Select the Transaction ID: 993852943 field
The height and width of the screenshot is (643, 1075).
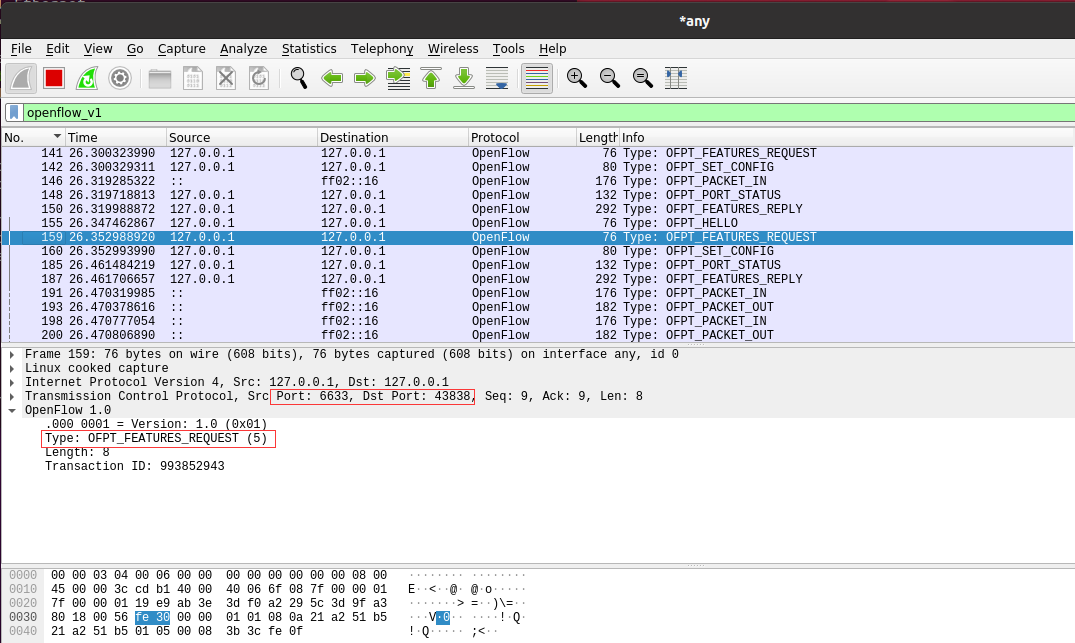click(x=134, y=466)
